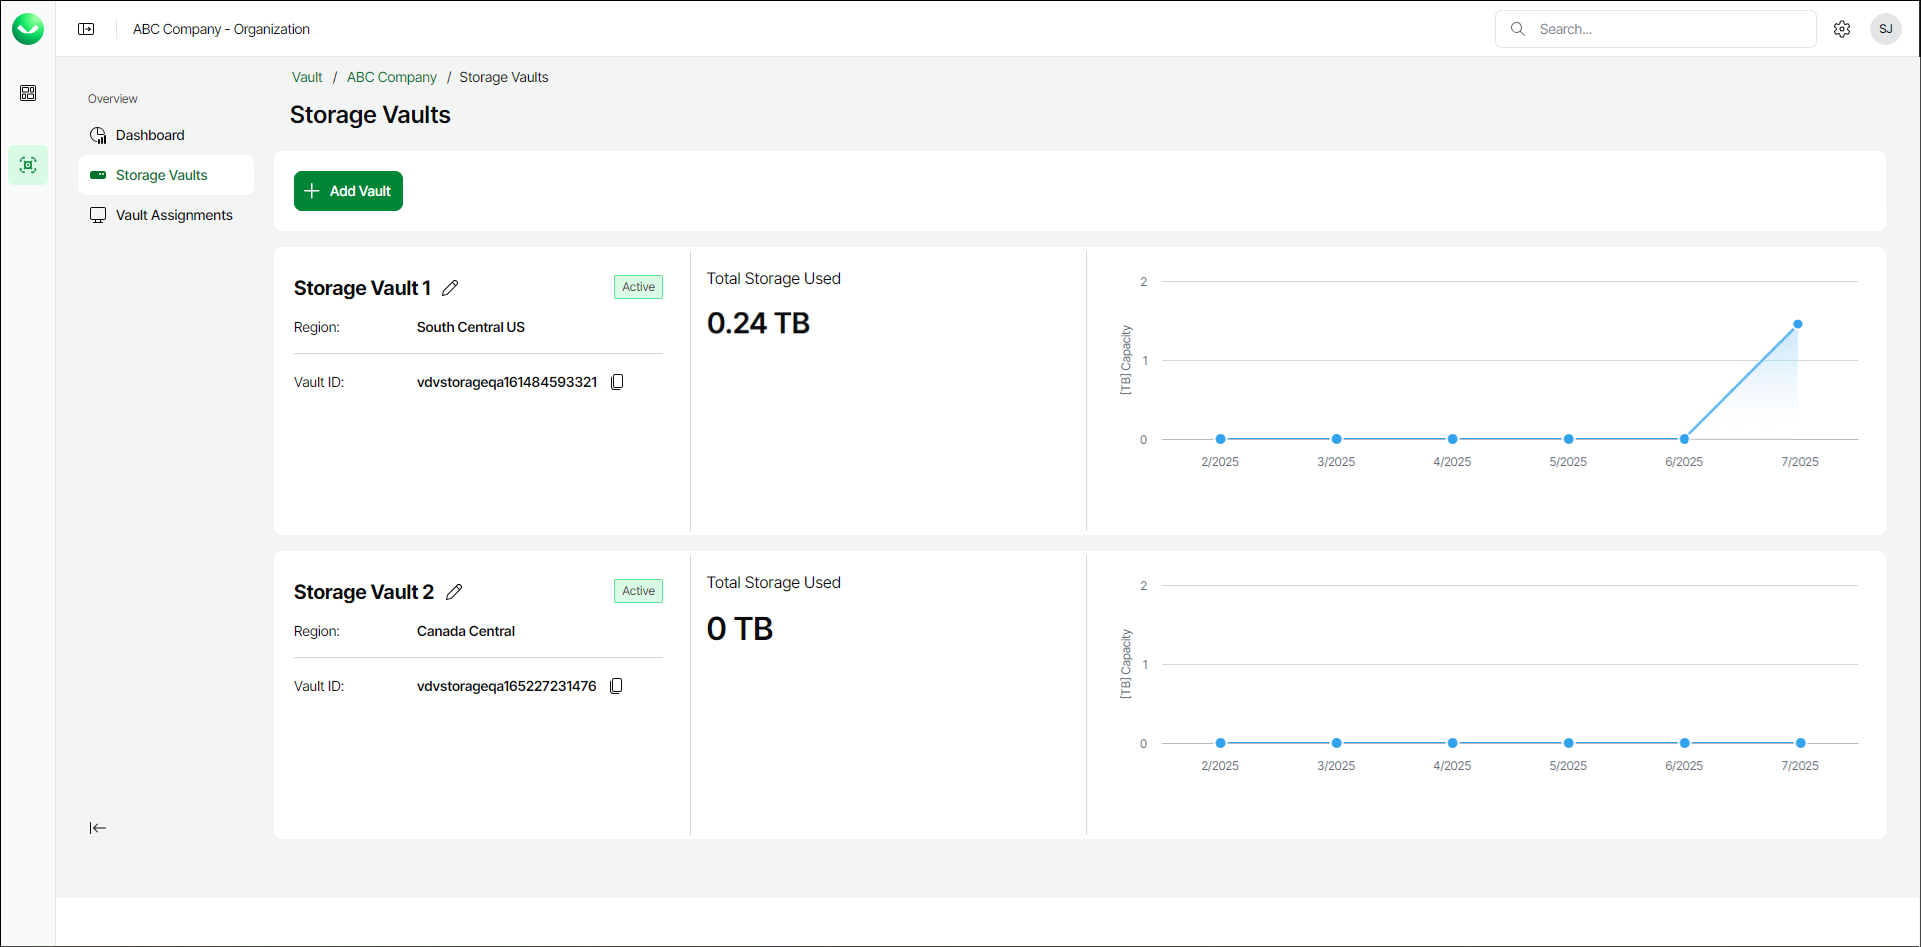The width and height of the screenshot is (1921, 947).
Task: Click the Vault breadcrumb link
Action: tap(307, 77)
